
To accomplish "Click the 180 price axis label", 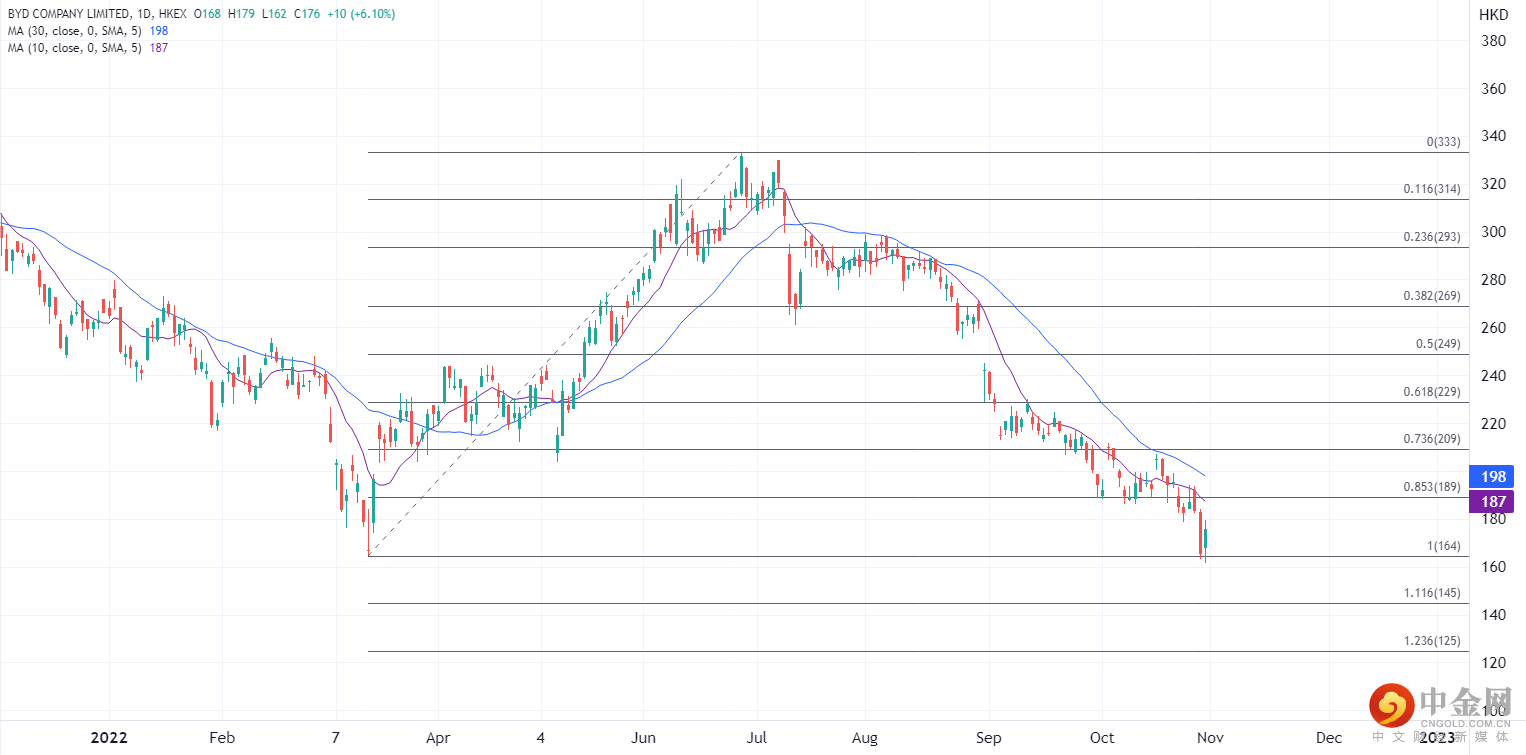I will pyautogui.click(x=1494, y=519).
